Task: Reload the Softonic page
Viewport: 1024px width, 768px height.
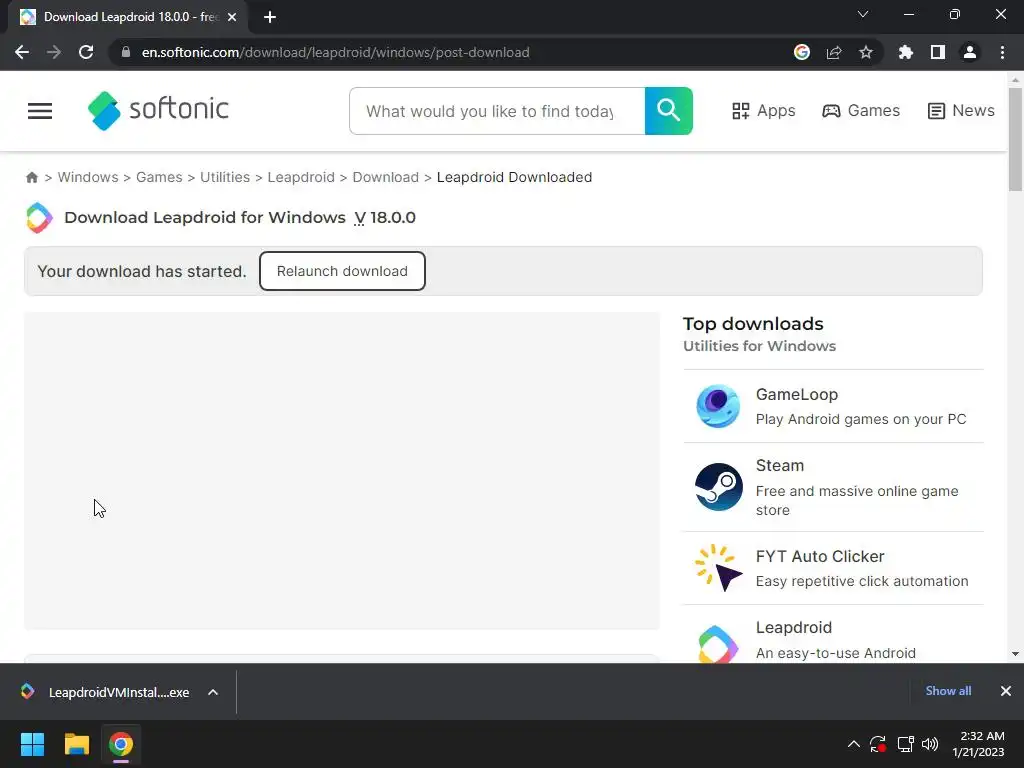Action: [86, 52]
